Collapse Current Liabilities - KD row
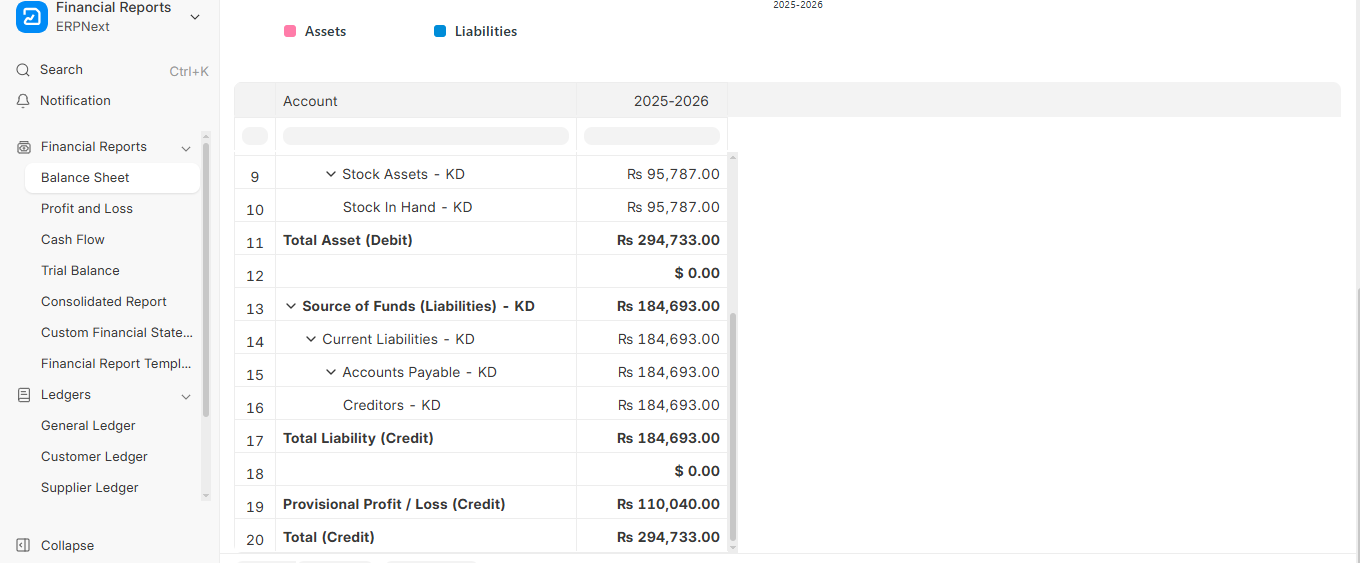1360x563 pixels. coord(311,339)
